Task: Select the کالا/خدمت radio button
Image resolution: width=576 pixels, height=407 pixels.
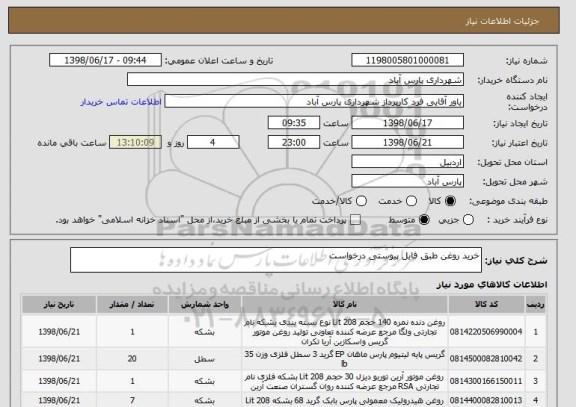Action: 361,201
